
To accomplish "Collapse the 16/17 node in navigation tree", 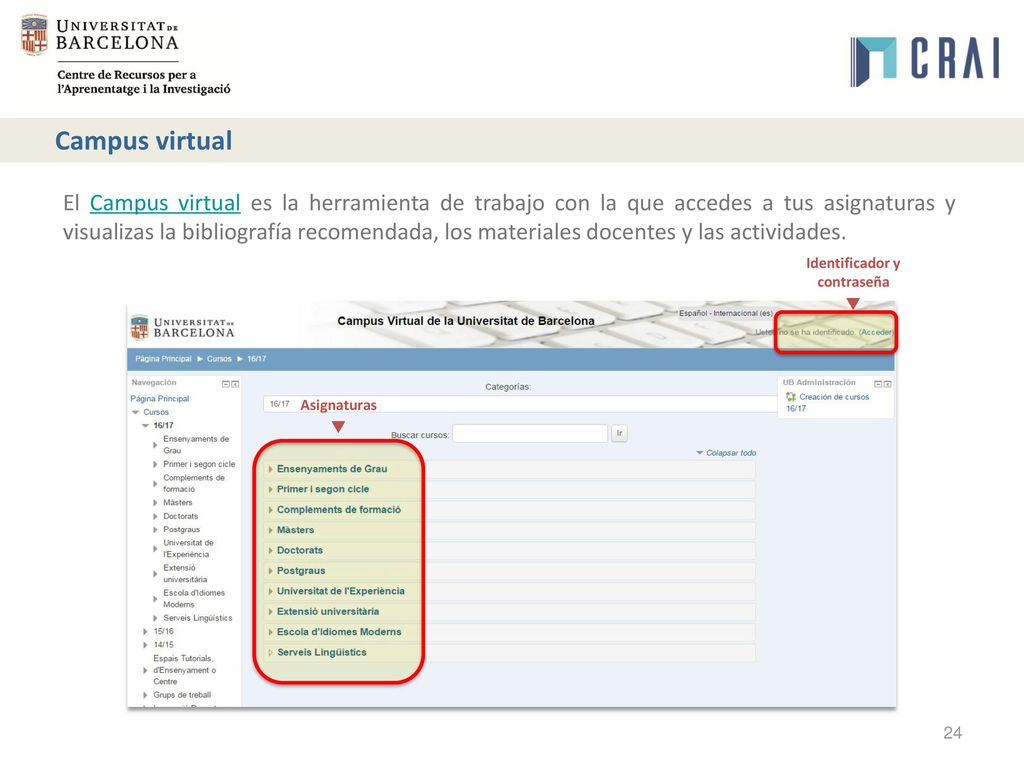I will pyautogui.click(x=146, y=425).
